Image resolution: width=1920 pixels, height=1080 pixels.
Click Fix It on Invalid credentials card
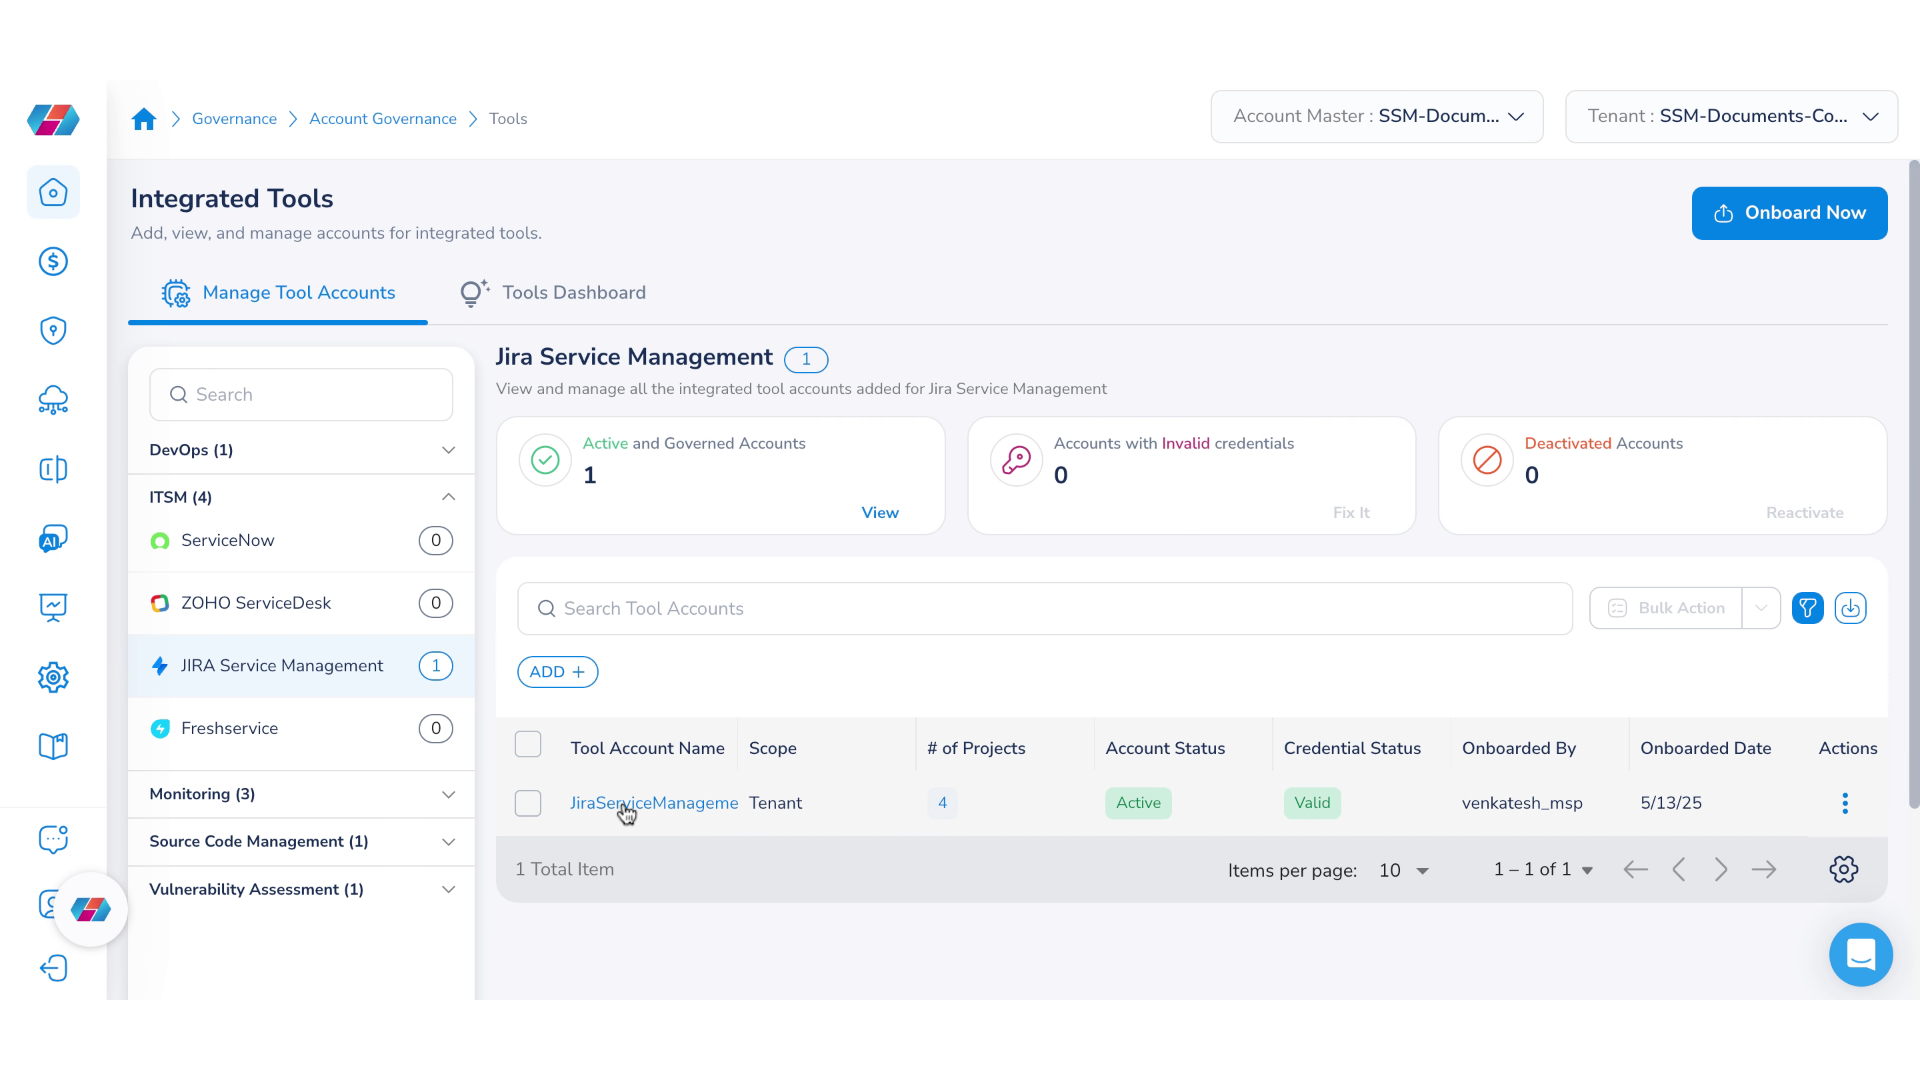1351,513
